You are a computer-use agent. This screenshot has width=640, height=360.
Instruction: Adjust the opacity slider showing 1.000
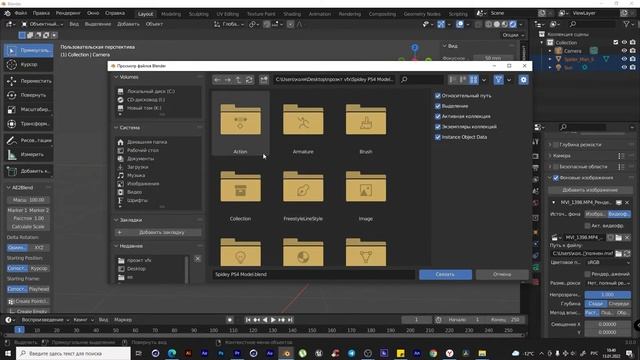point(608,295)
